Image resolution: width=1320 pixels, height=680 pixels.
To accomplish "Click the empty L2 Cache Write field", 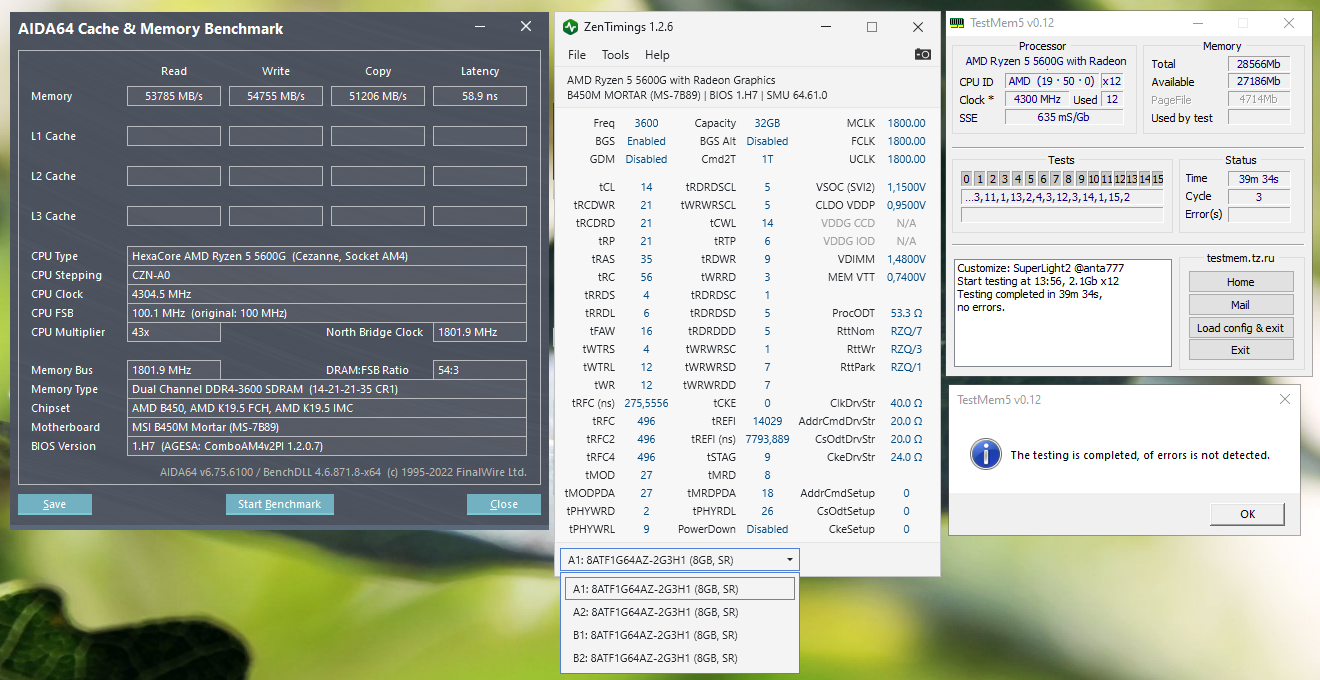I will coord(275,176).
